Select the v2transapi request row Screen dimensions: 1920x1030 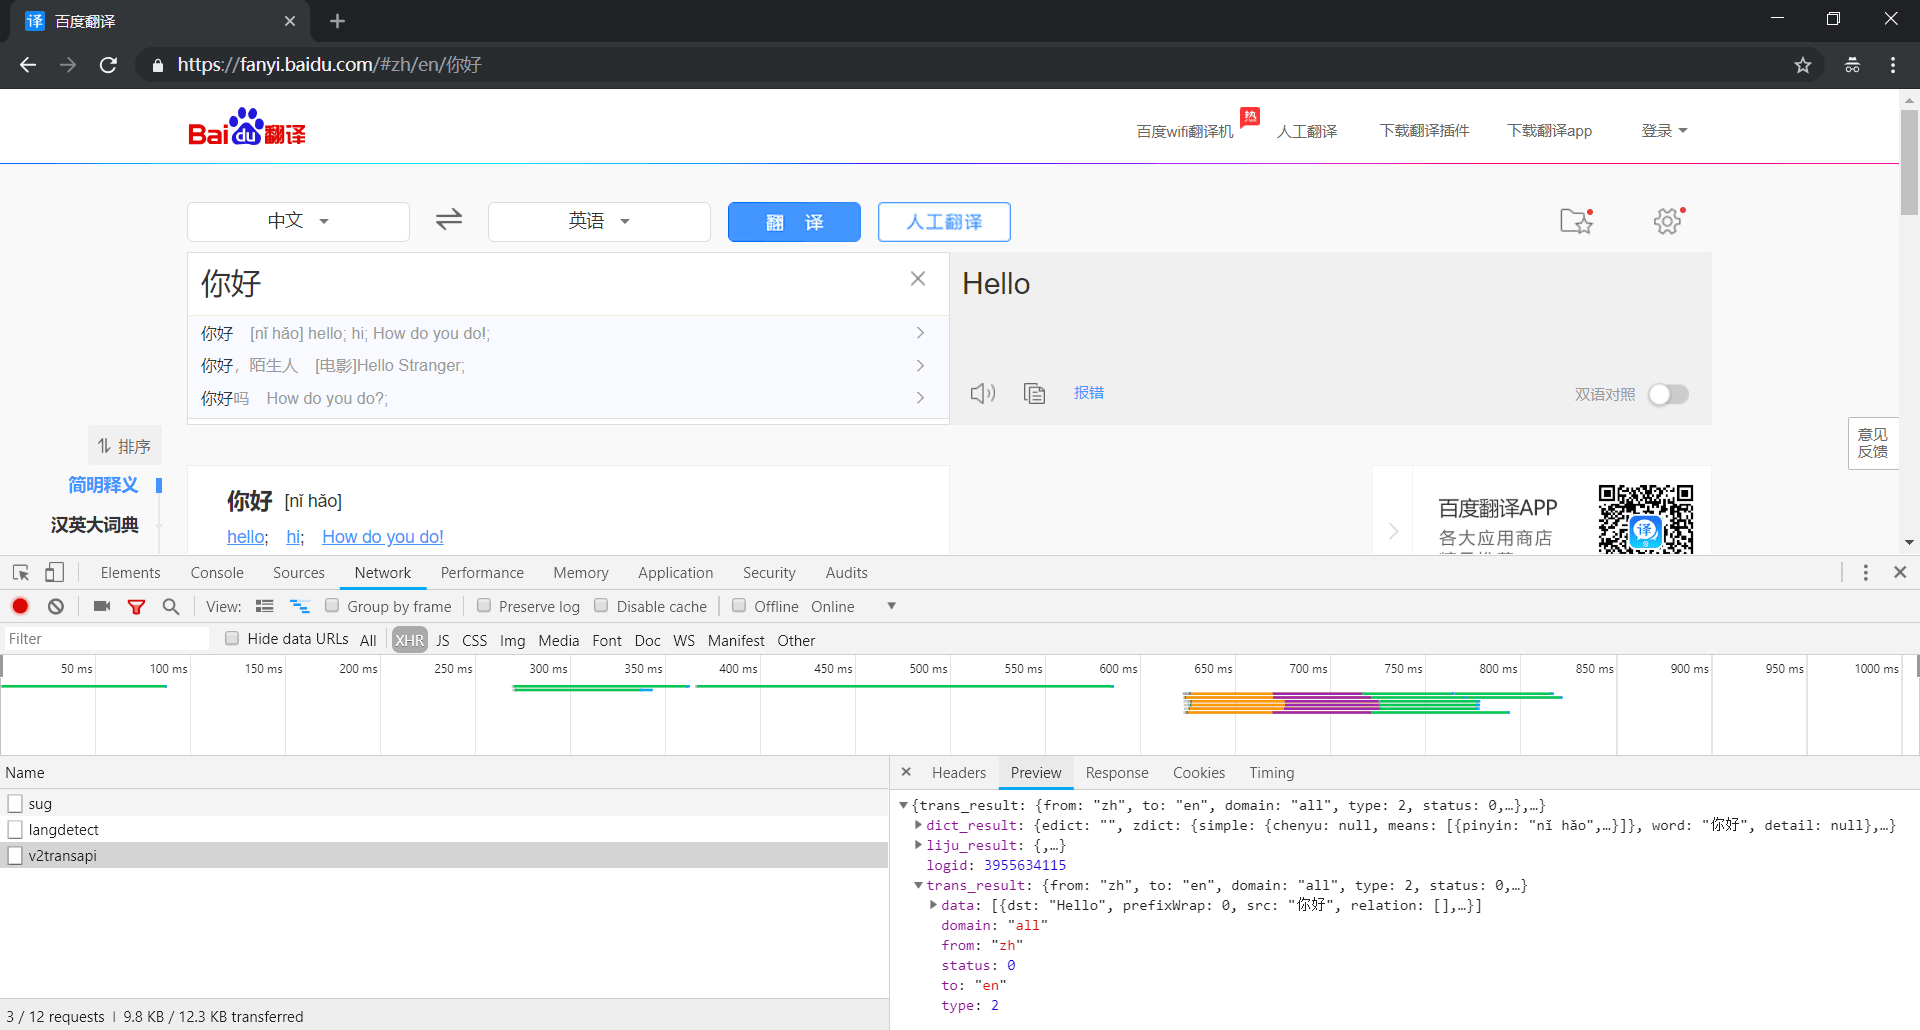coord(444,856)
